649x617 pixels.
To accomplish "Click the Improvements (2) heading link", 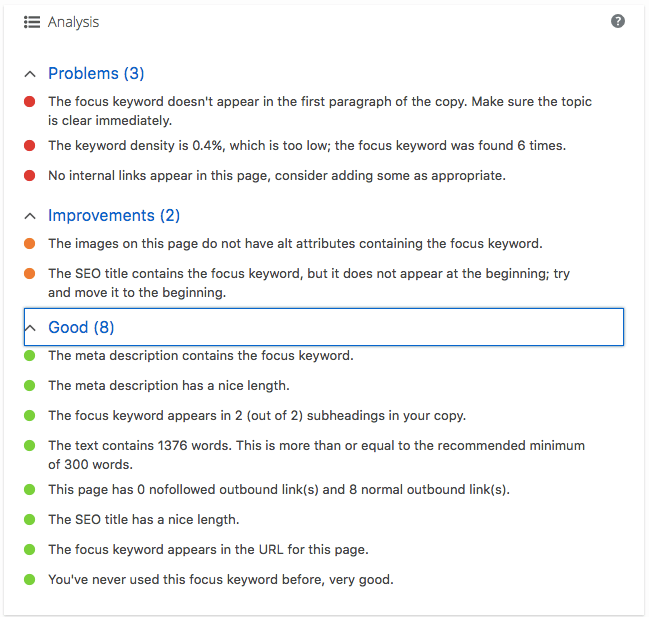I will pos(114,216).
